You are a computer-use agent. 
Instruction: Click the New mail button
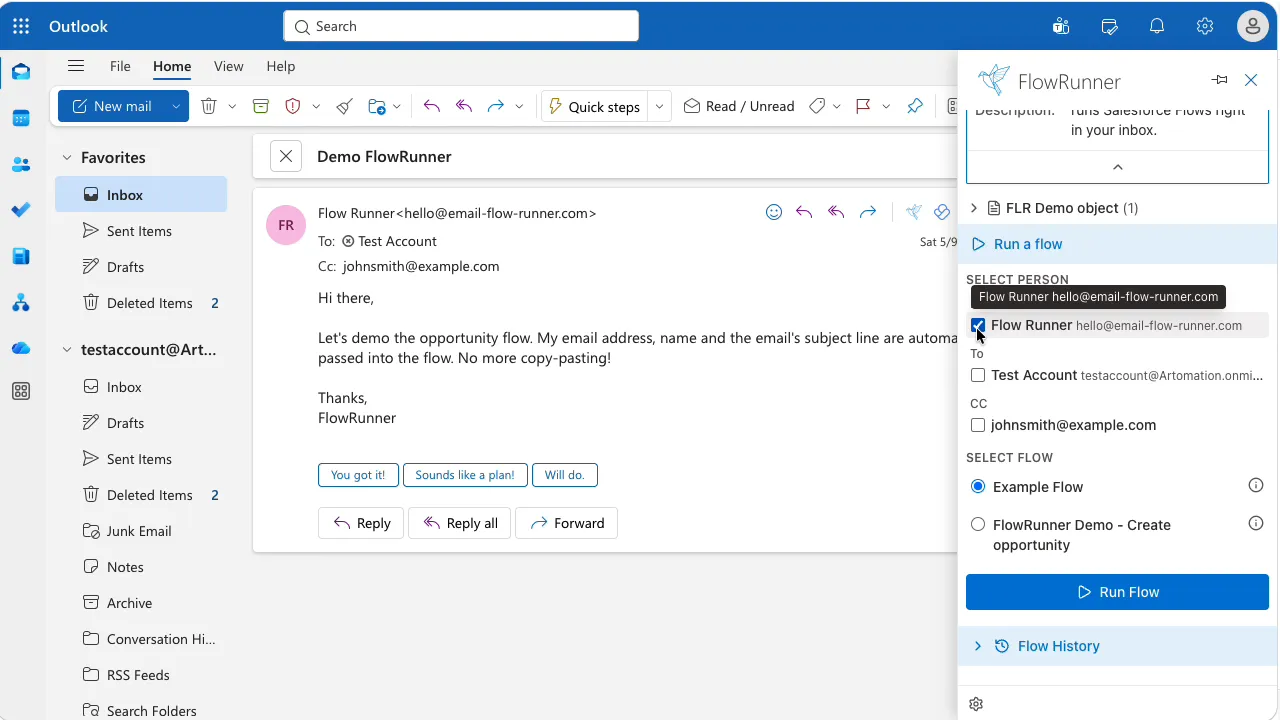click(x=111, y=106)
